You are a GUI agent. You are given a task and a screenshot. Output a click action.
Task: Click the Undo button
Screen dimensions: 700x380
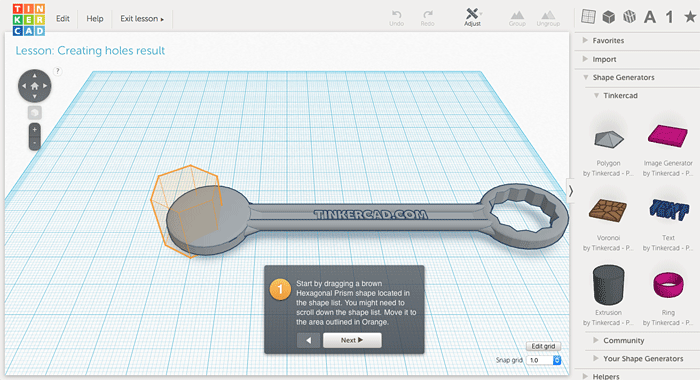396,18
